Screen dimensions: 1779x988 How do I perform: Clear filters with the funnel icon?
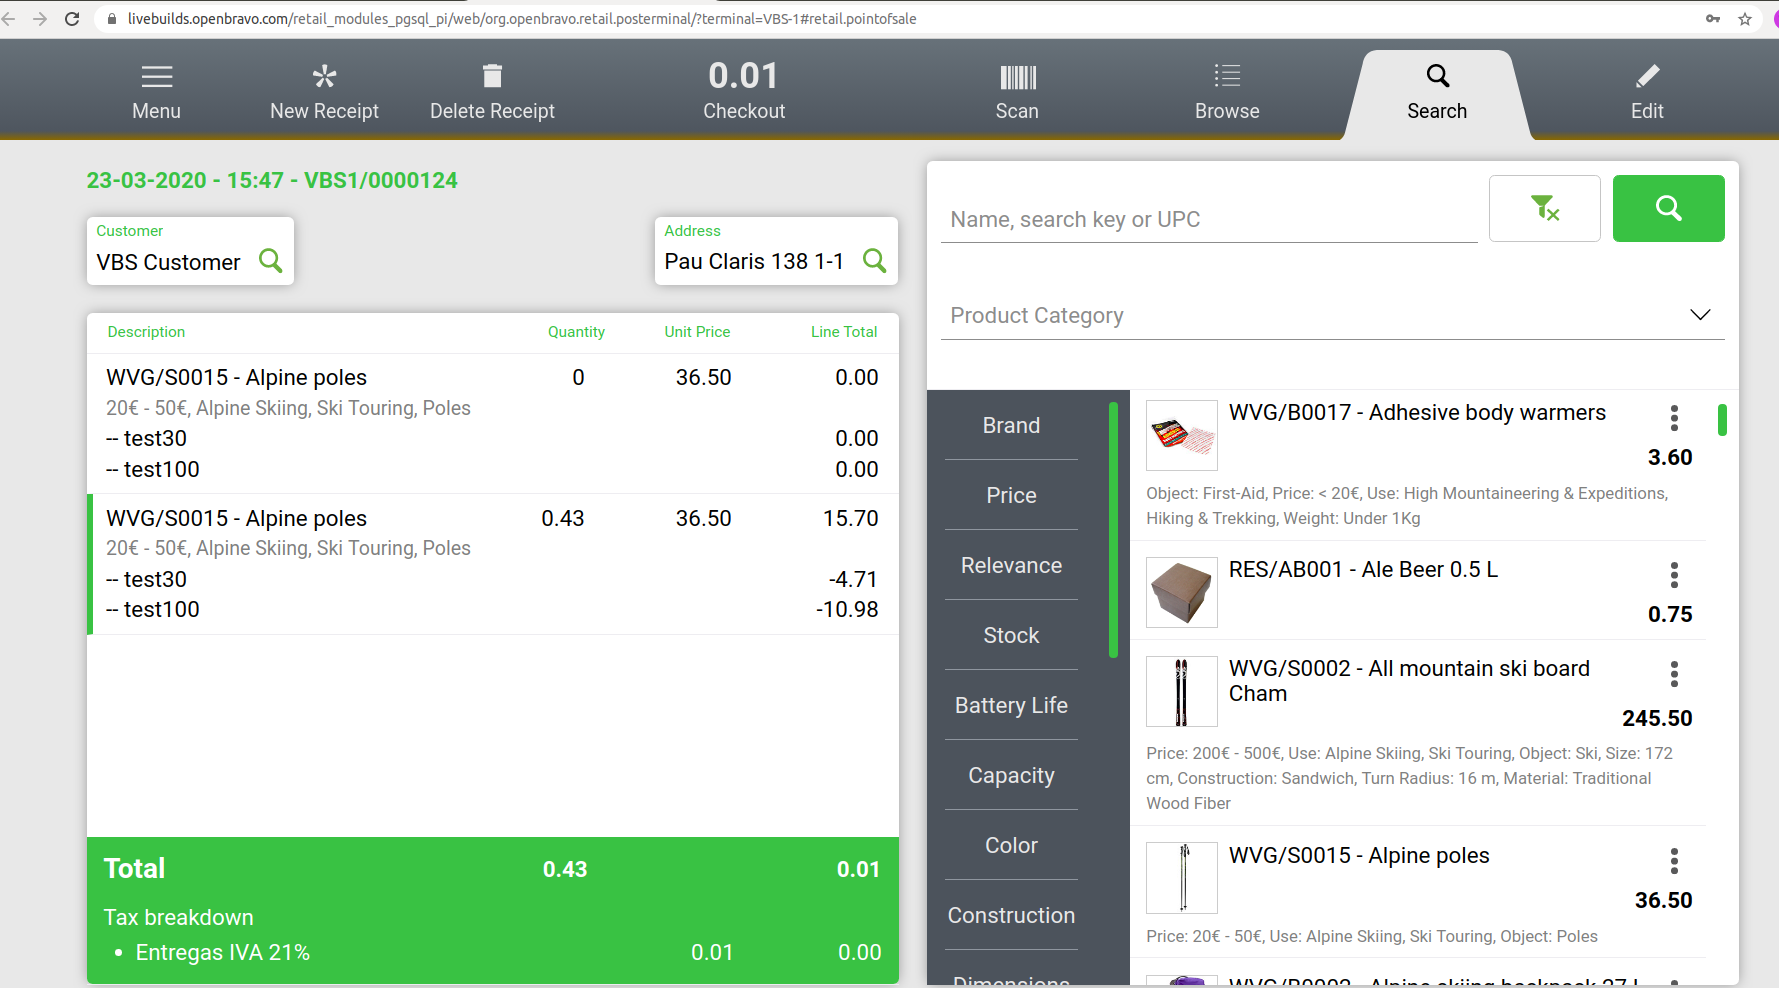point(1545,208)
